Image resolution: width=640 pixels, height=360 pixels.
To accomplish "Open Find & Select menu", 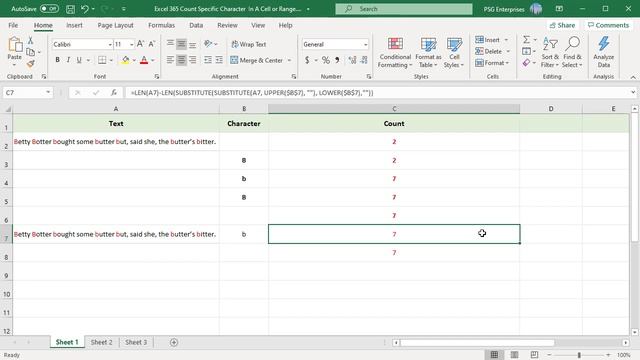I will click(572, 53).
